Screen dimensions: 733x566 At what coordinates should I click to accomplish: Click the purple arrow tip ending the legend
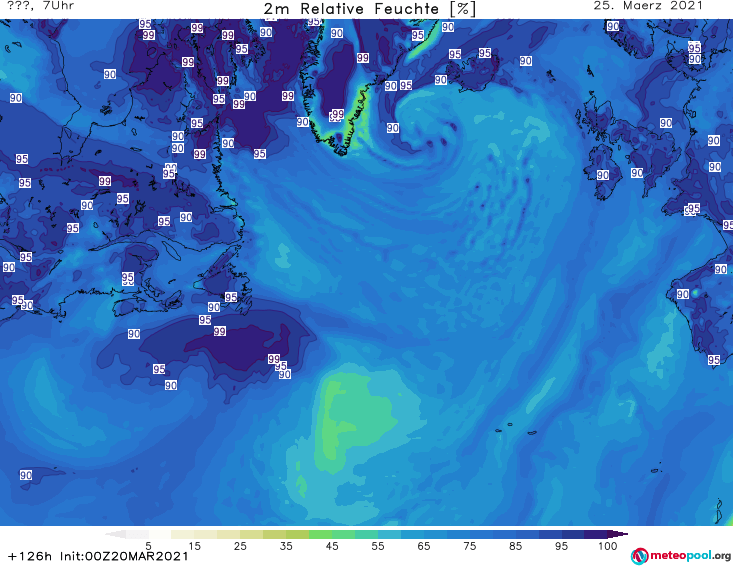click(618, 534)
